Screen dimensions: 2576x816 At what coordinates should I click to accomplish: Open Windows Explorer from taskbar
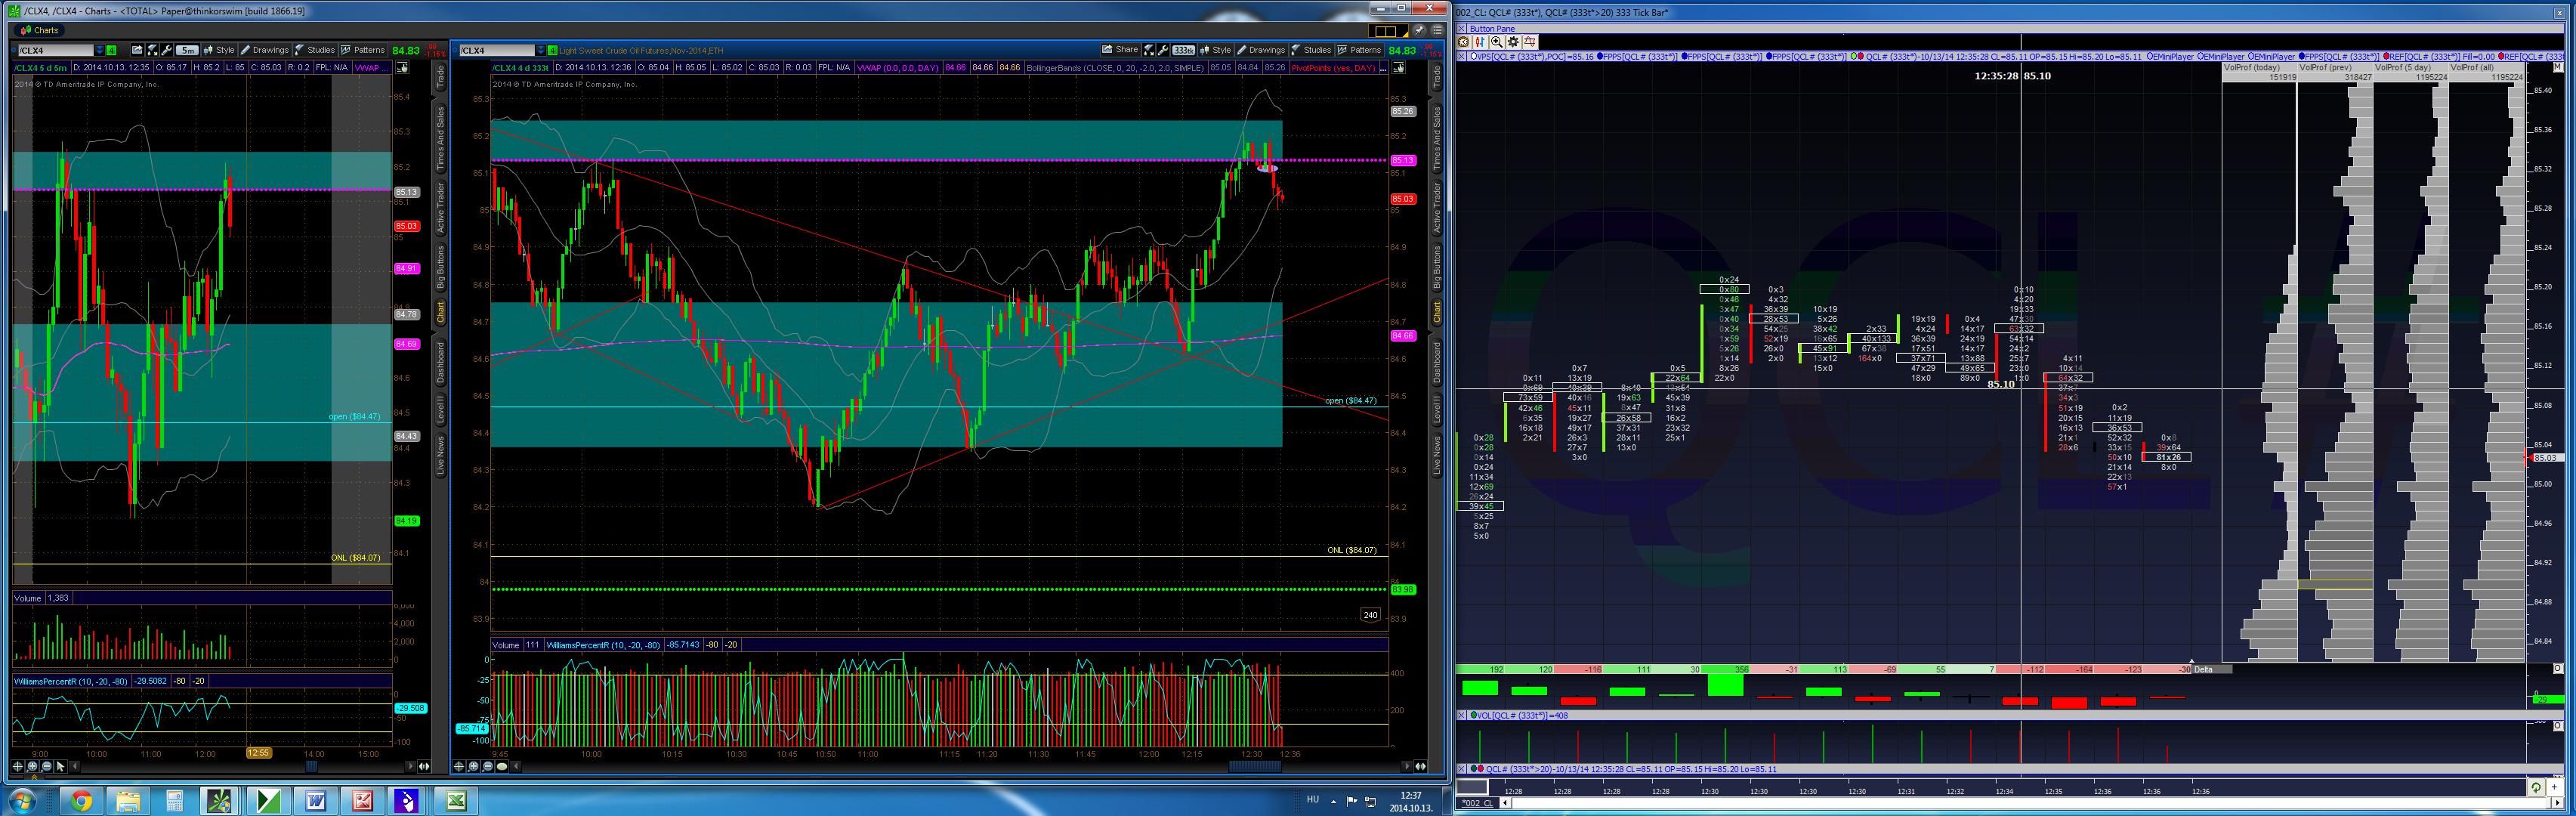tap(128, 801)
